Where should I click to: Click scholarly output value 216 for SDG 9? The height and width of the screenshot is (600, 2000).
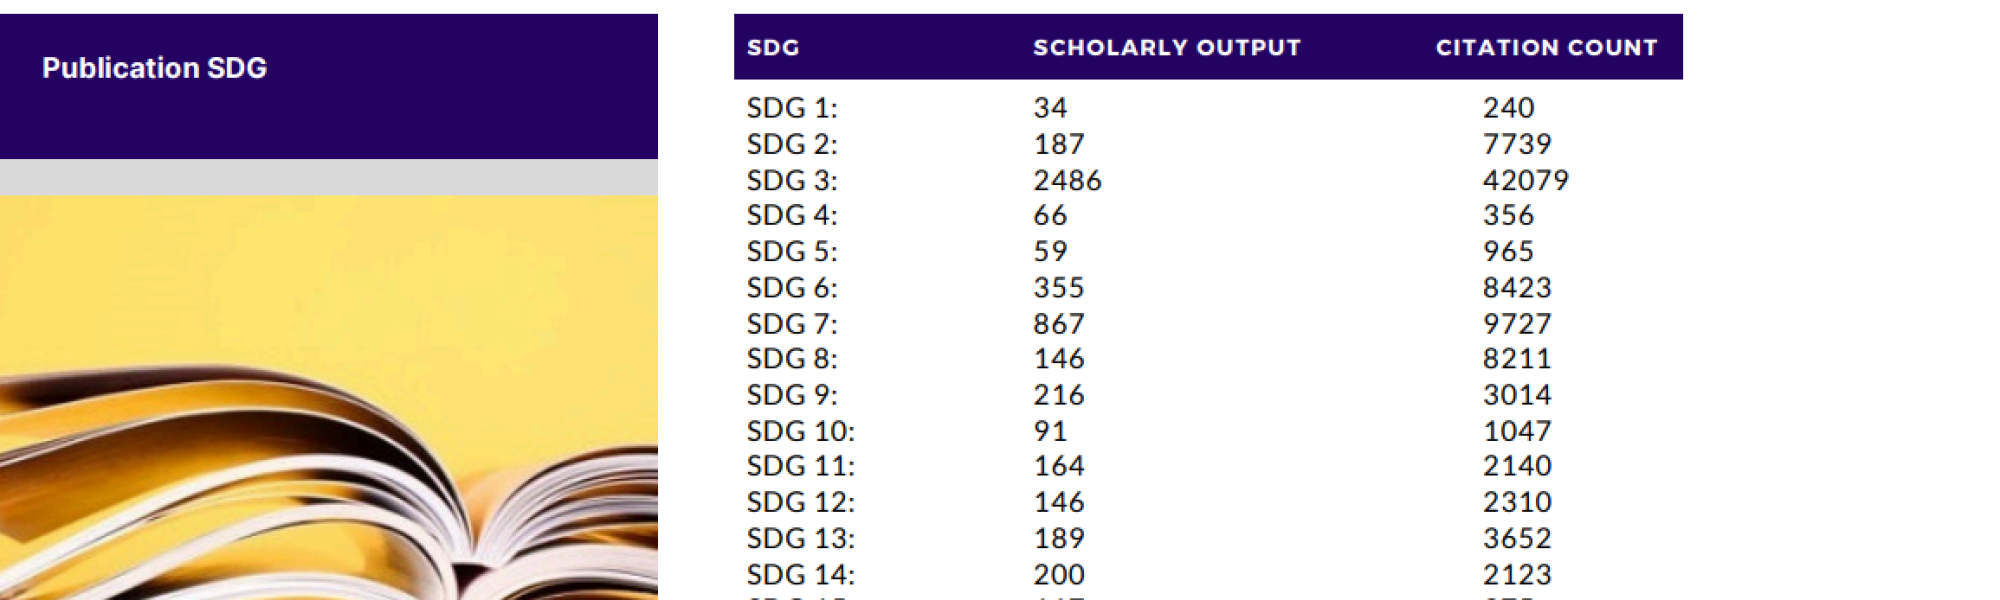click(1058, 395)
